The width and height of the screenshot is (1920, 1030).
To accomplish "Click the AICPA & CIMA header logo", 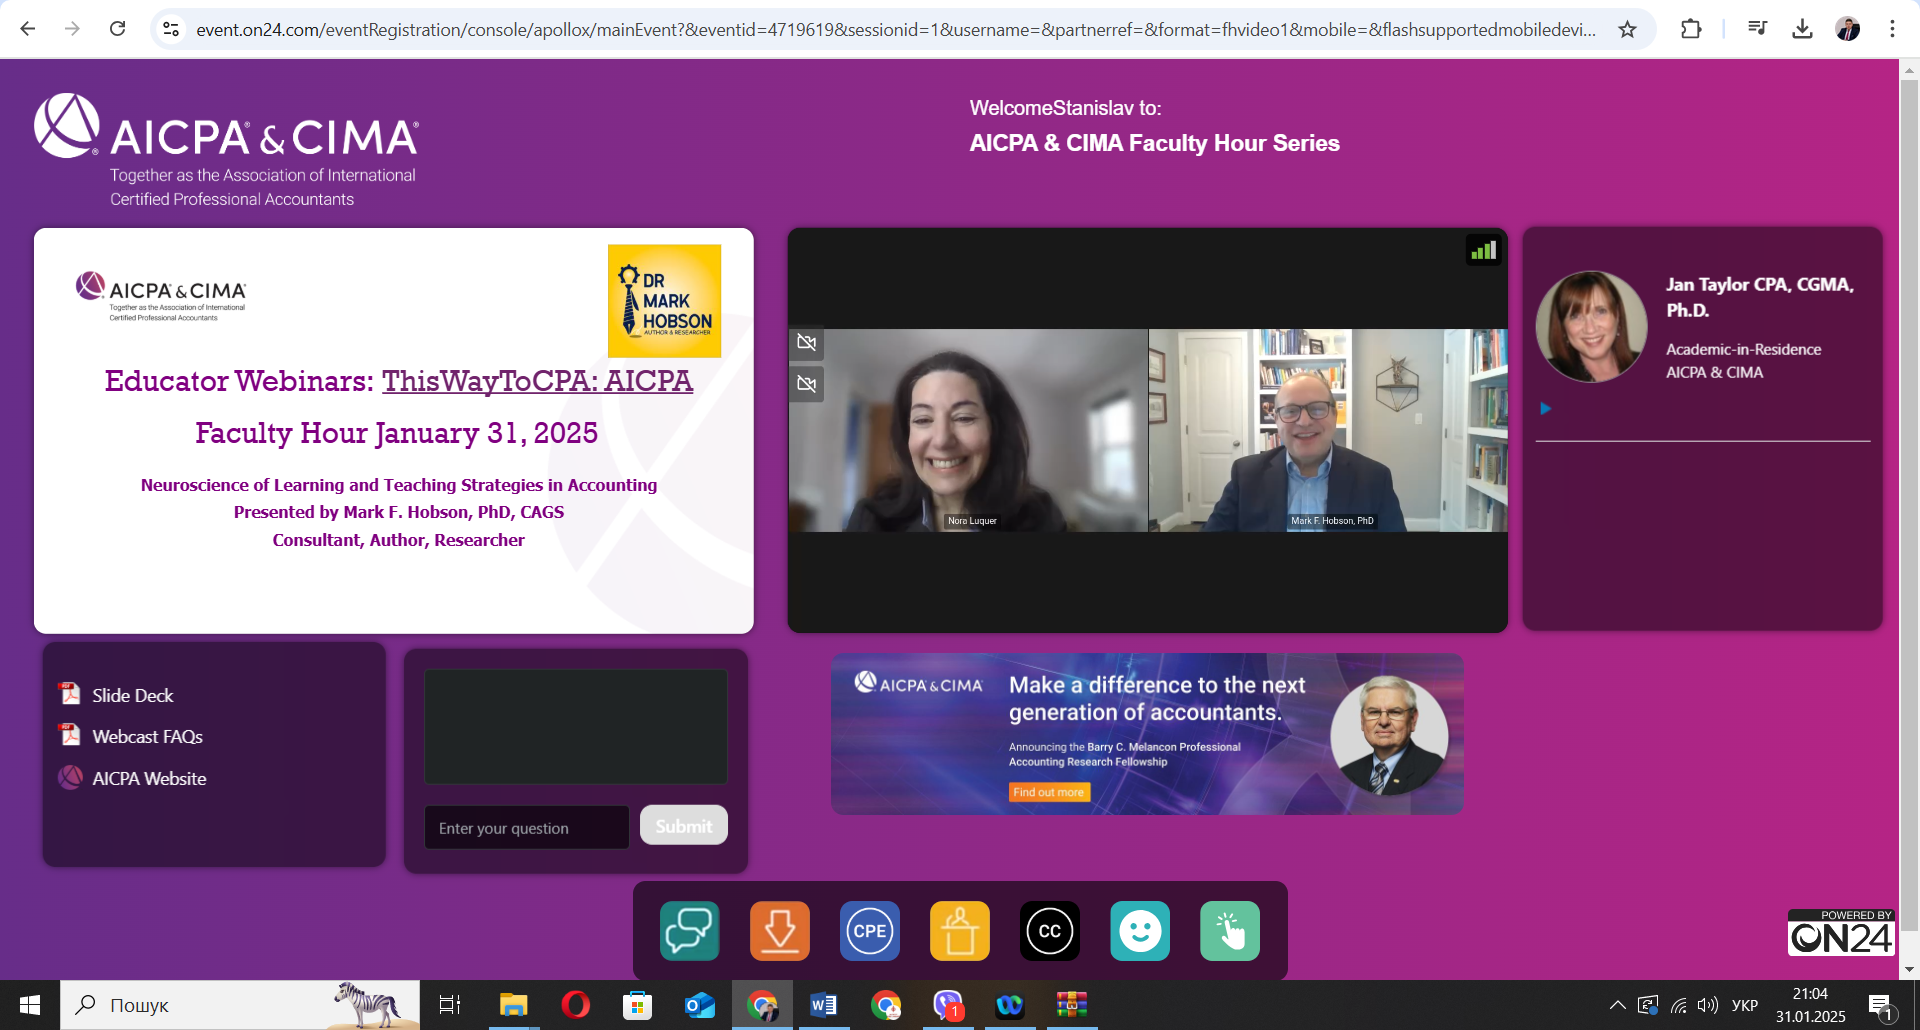I will (227, 150).
